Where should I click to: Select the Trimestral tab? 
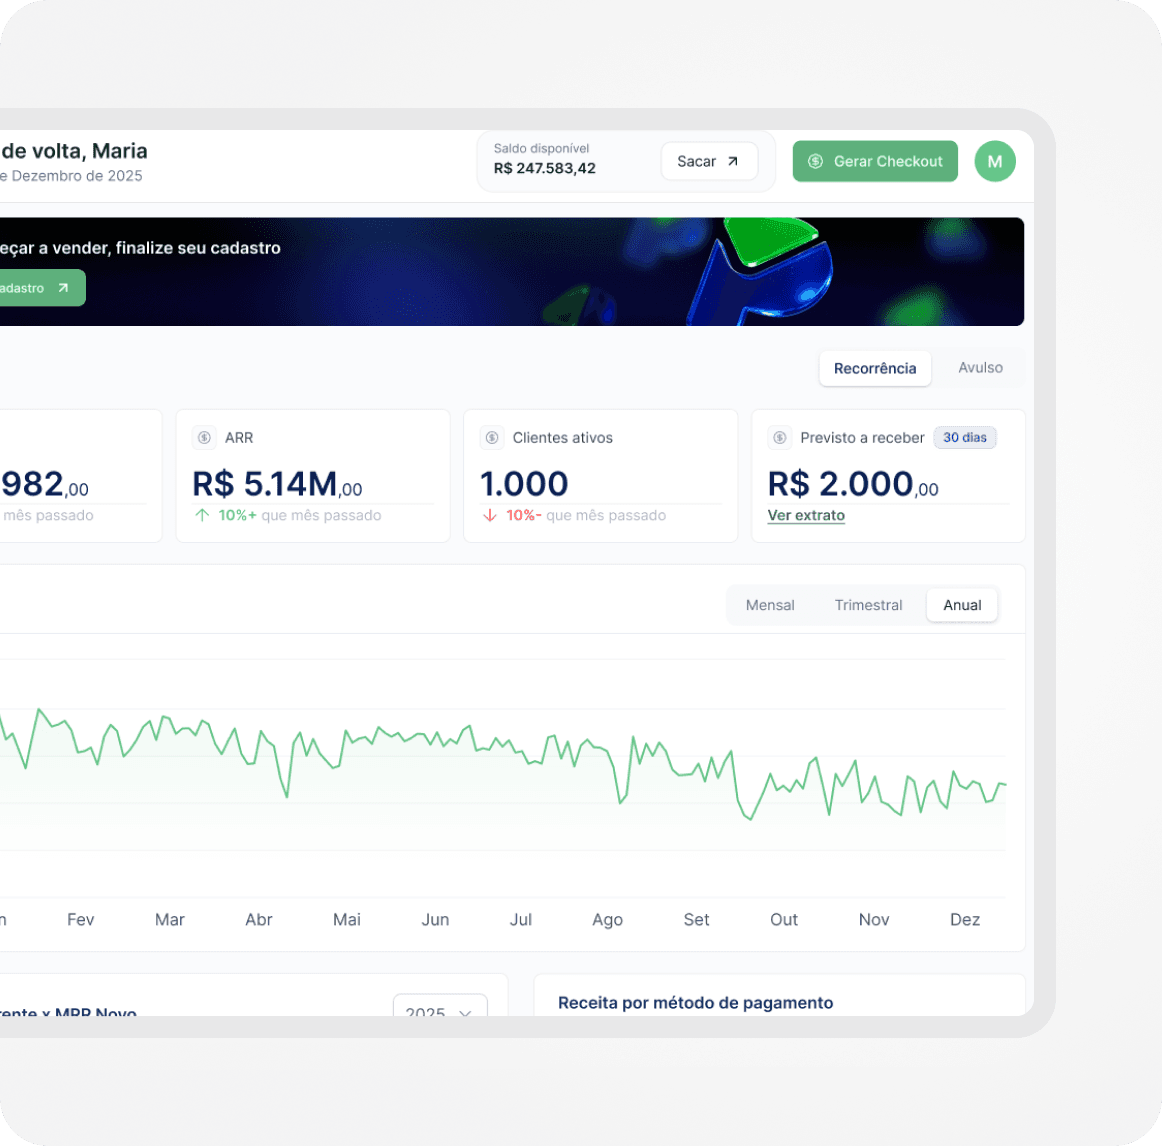pyautogui.click(x=868, y=605)
